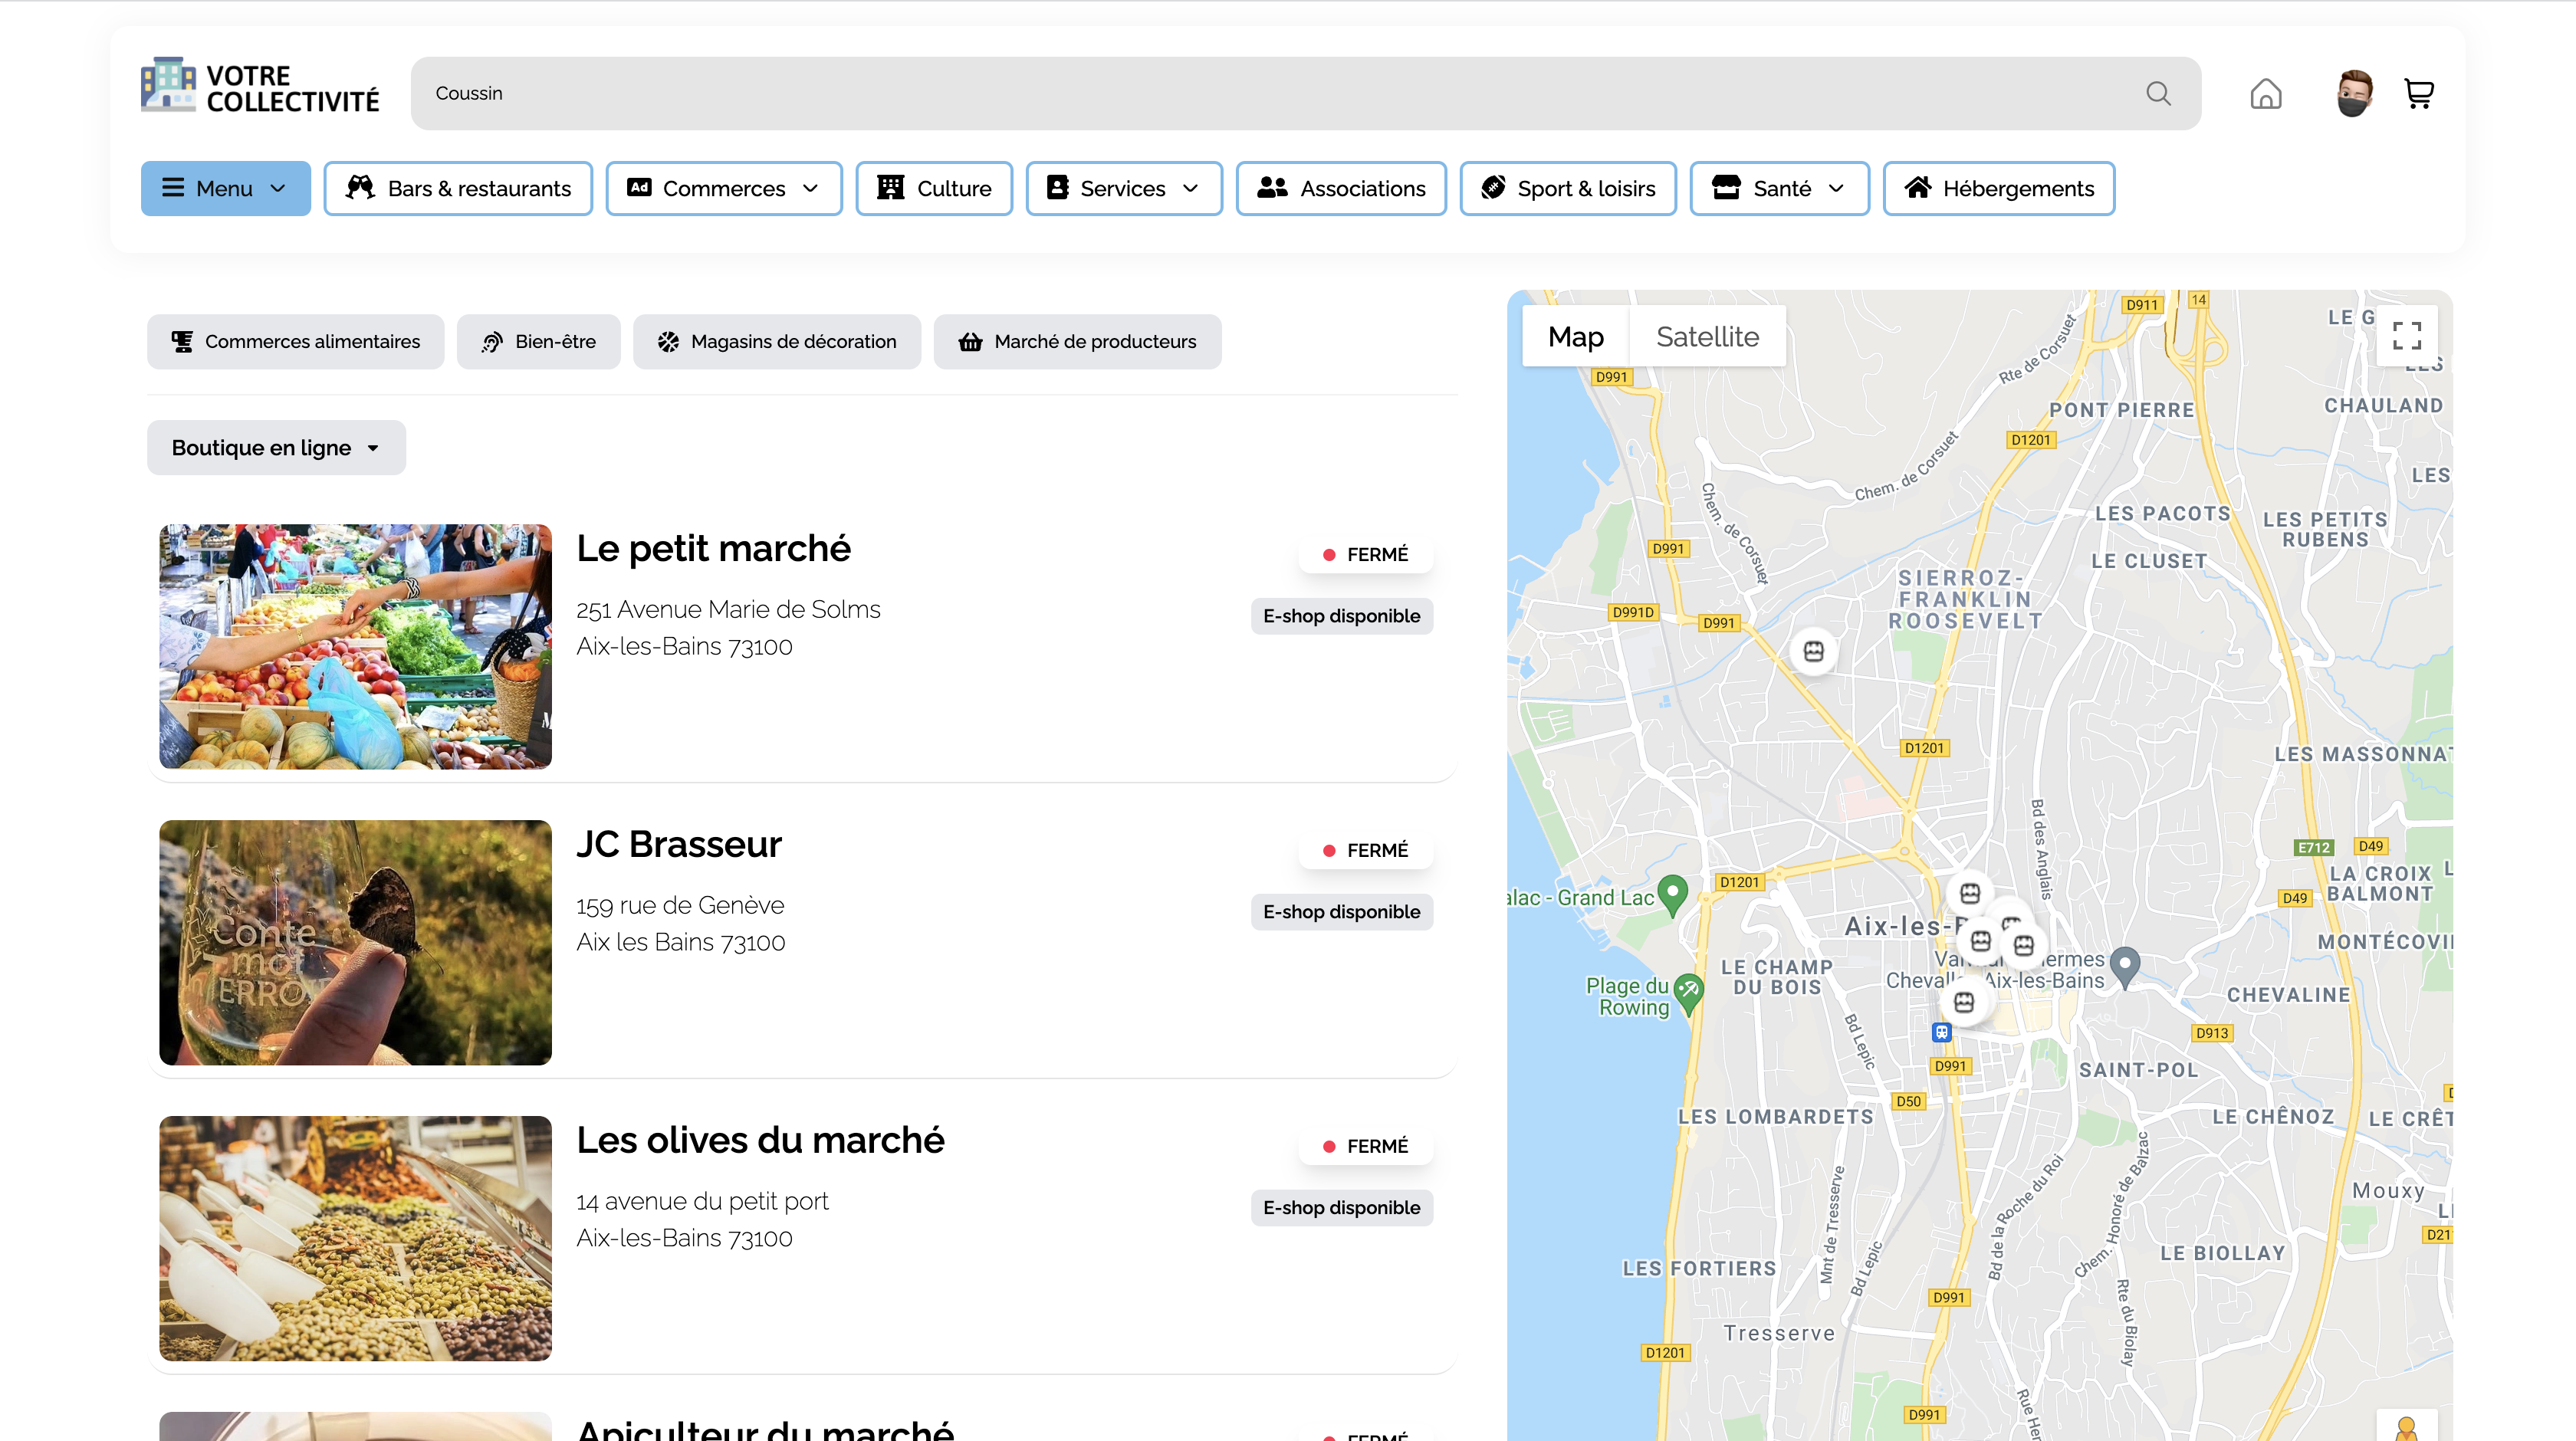Image resolution: width=2576 pixels, height=1441 pixels.
Task: Switch map to Satellite view
Action: pyautogui.click(x=1707, y=336)
